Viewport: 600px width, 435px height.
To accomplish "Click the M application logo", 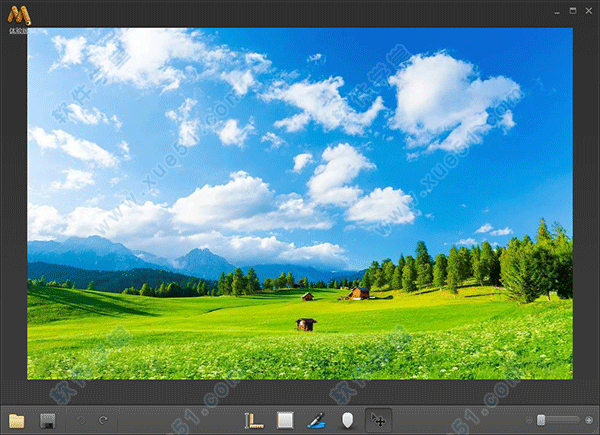I will [x=18, y=13].
